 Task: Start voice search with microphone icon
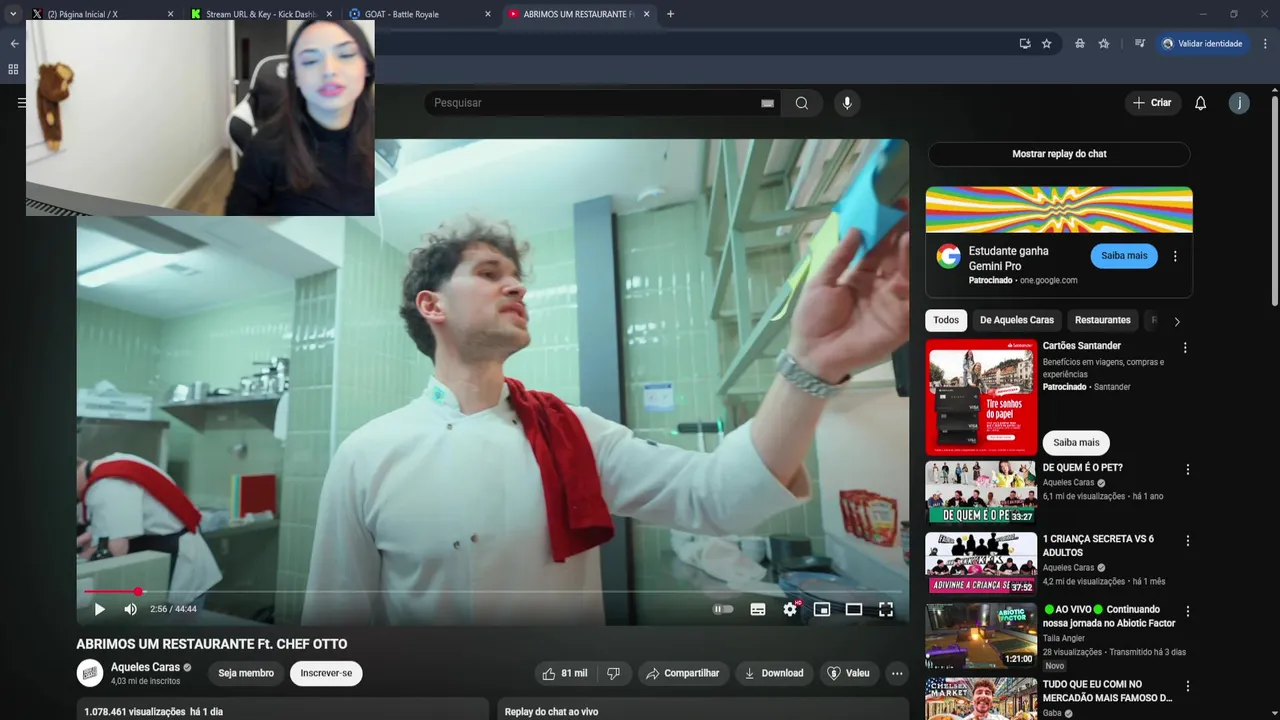(847, 103)
